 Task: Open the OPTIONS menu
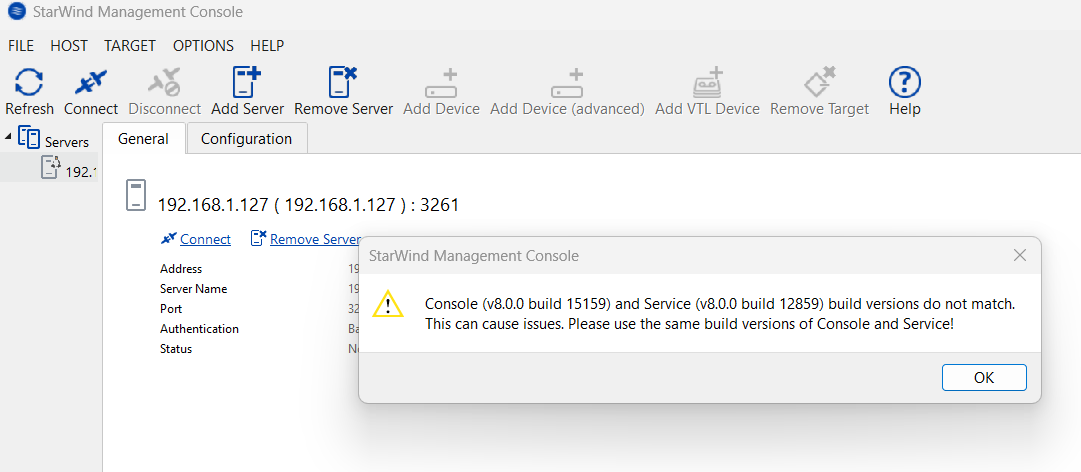coord(203,46)
